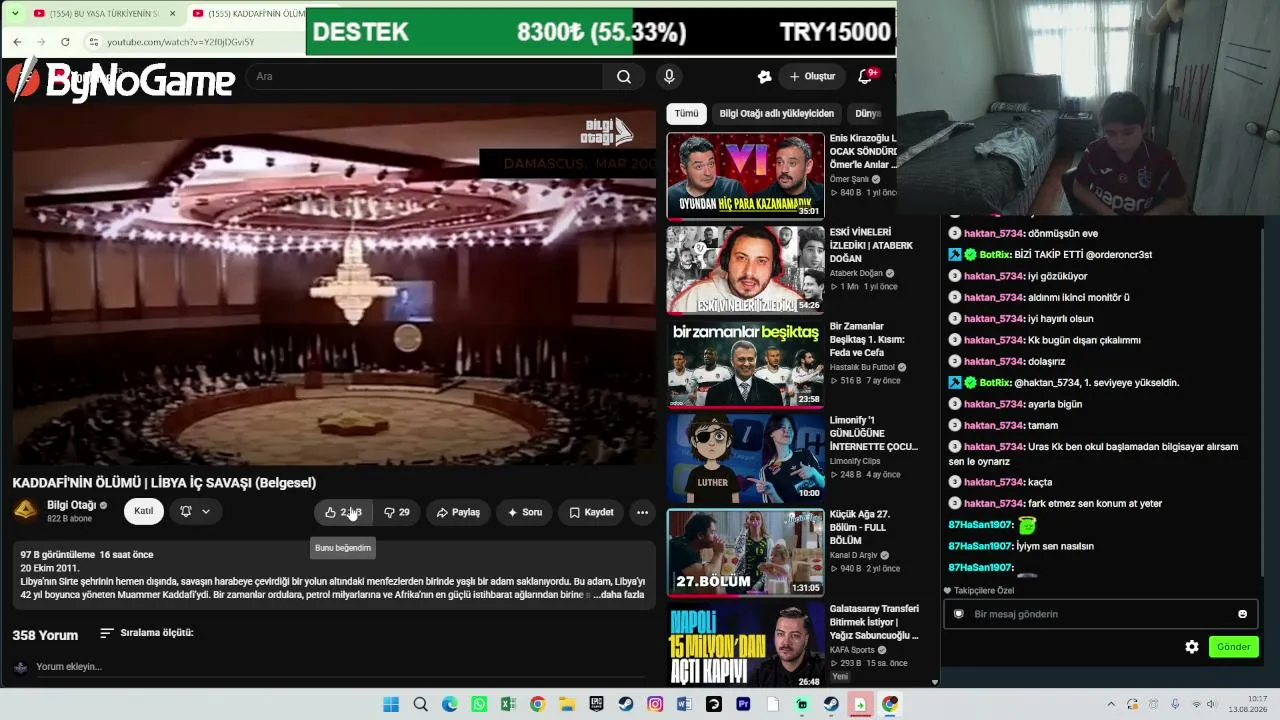
Task: Click the '358 Yorum' comments heading
Action: [x=45, y=635]
